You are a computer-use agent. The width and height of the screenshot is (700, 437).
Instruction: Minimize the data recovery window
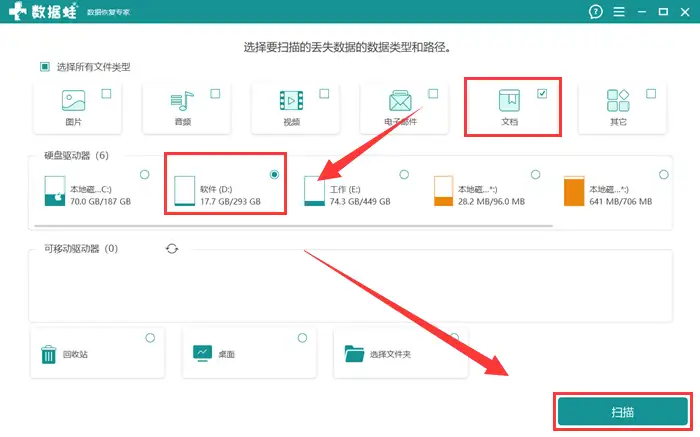tap(642, 12)
